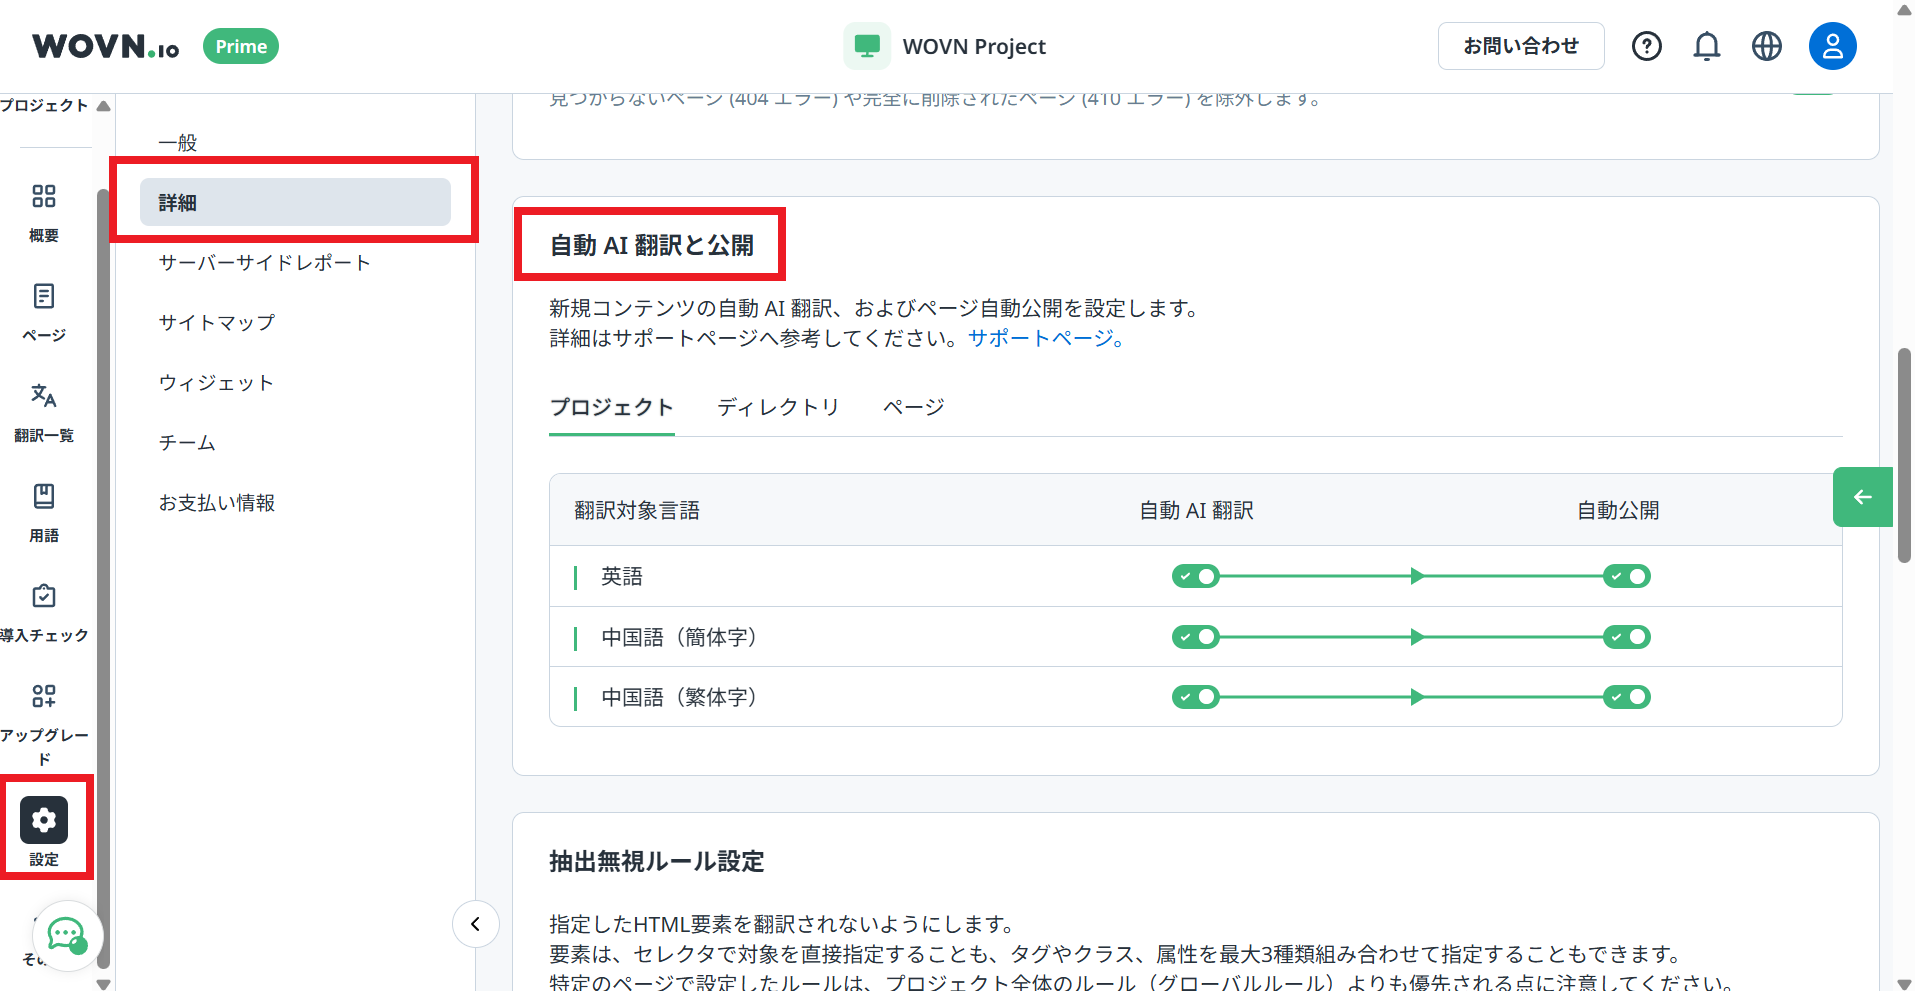Open the 用語 glossary panel
The height and width of the screenshot is (991, 1915).
(43, 510)
